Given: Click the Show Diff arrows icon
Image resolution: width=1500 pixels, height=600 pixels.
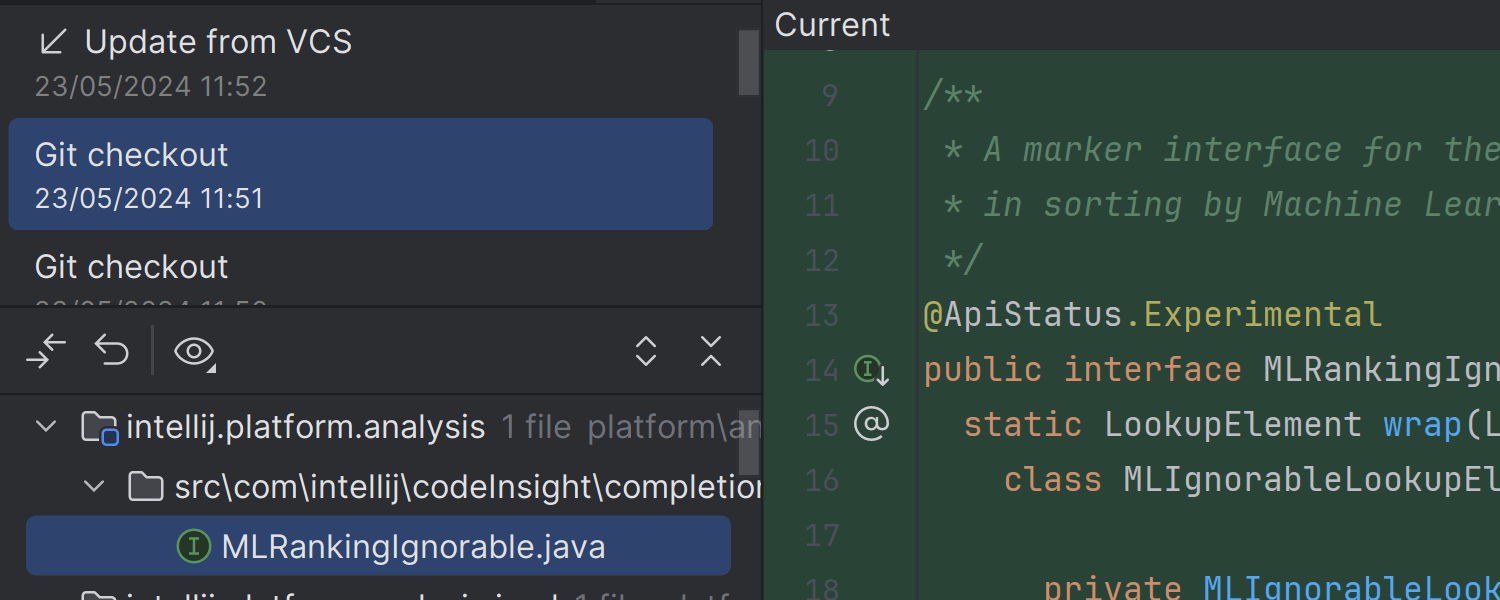Looking at the screenshot, I should tap(46, 351).
